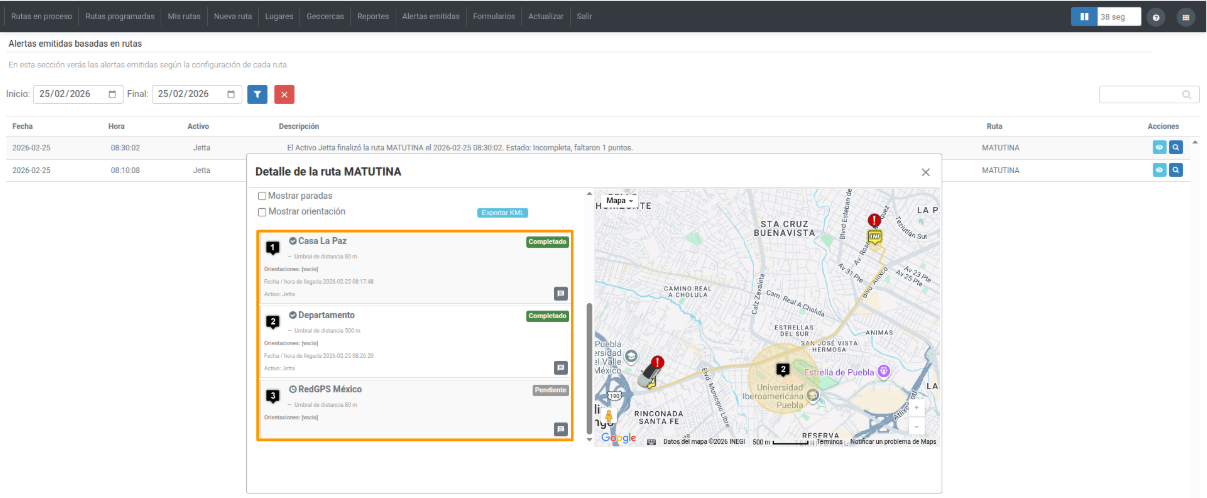The width and height of the screenshot is (1207, 498).
Task: Click keyboard shortcuts icon on map footer
Action: (x=652, y=441)
